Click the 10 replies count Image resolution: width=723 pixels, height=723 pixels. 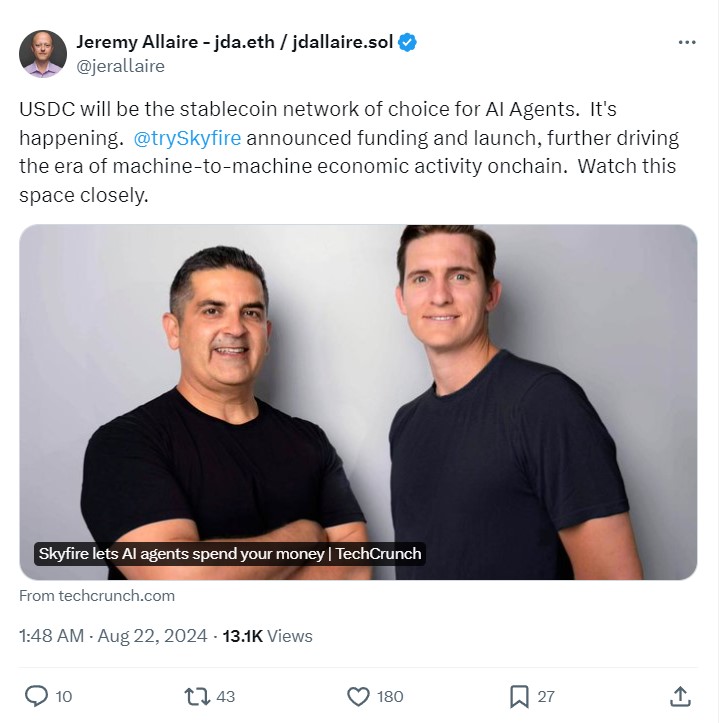pyautogui.click(x=64, y=696)
